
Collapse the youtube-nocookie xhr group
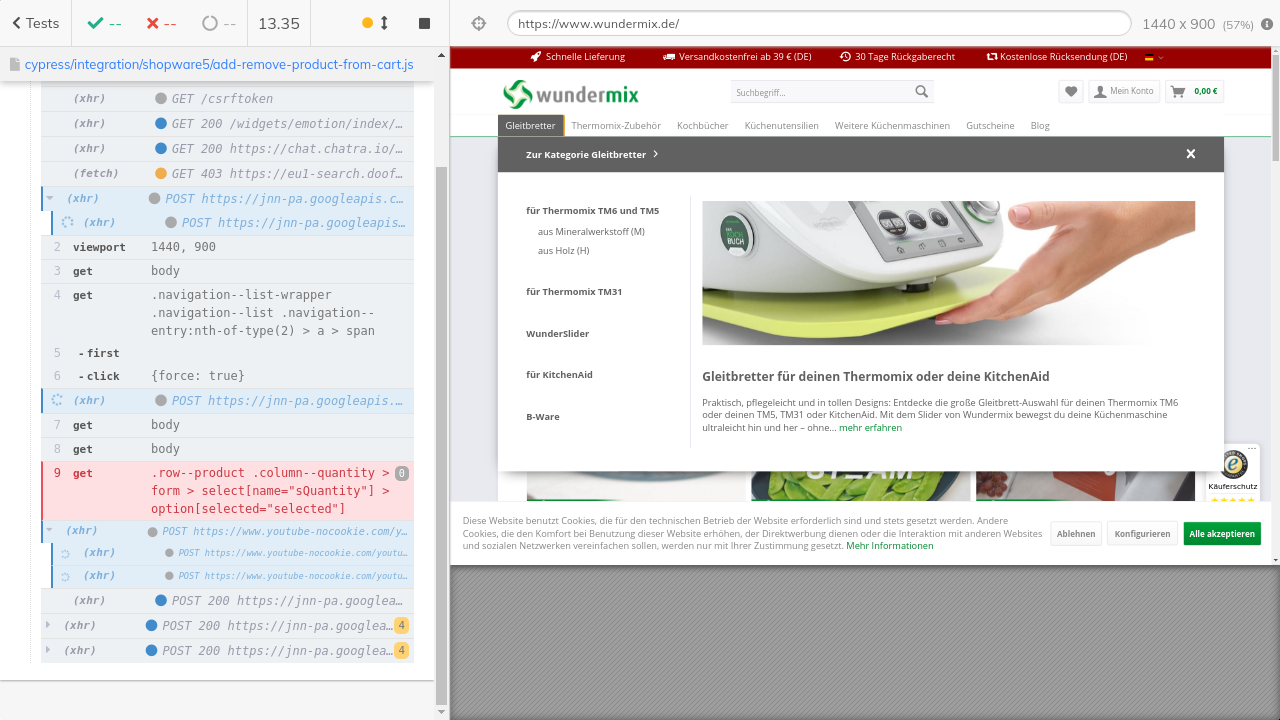click(x=49, y=531)
